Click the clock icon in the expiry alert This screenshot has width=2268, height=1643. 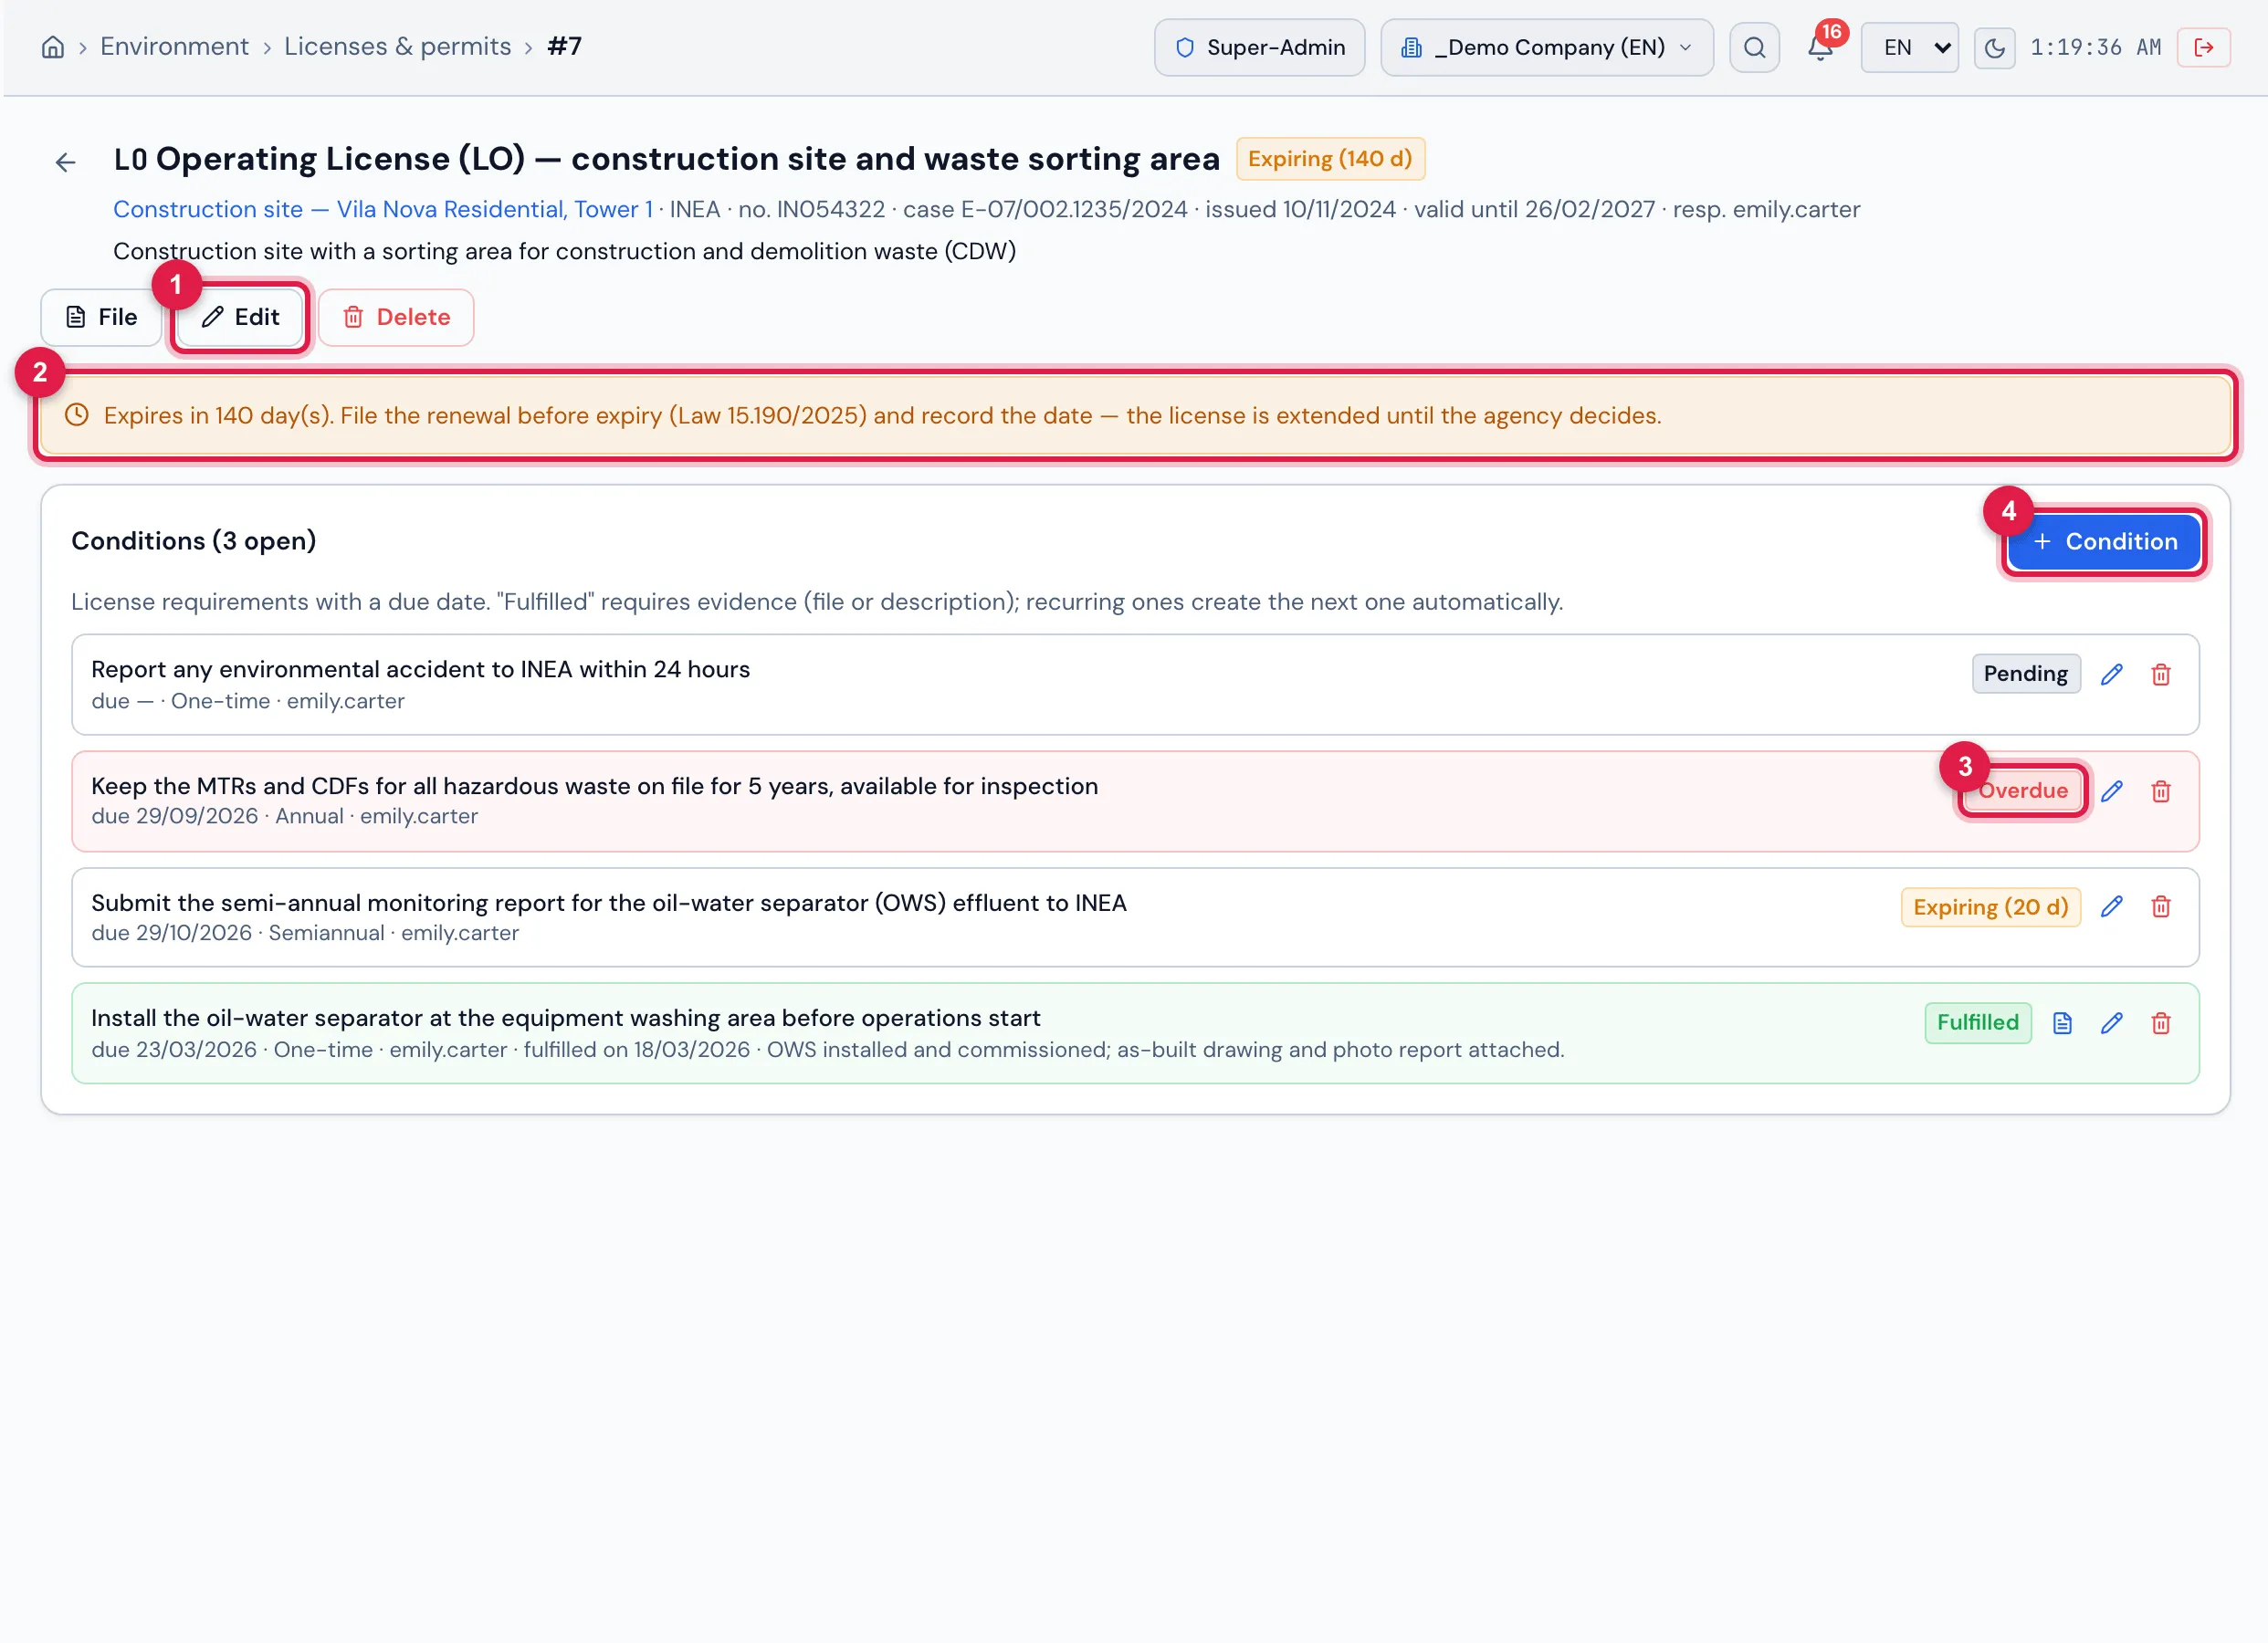77,415
